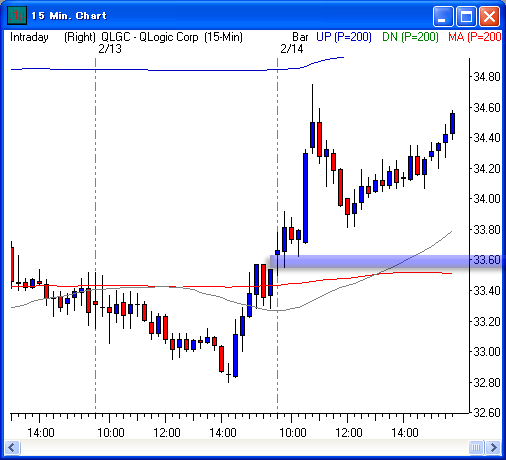Click the Intraday label
The image size is (506, 460).
click(x=29, y=37)
